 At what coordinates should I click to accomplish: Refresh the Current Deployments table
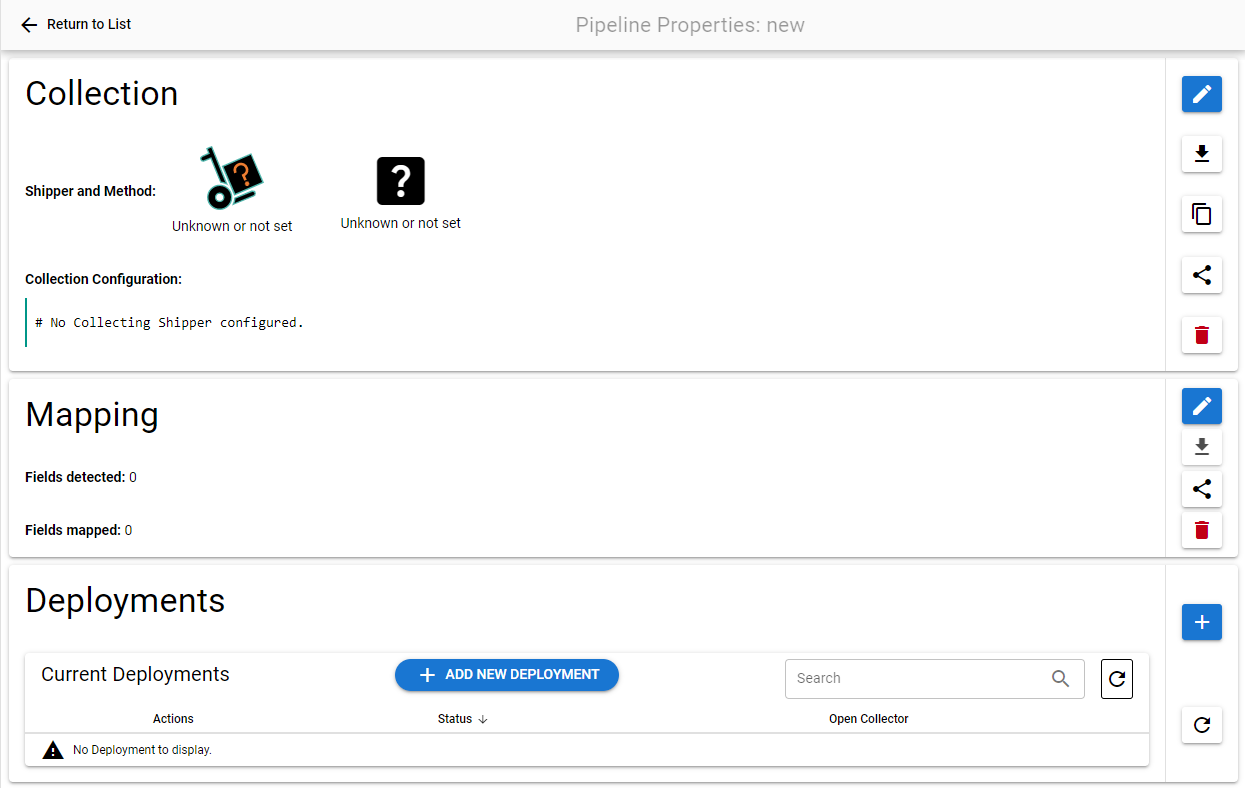[1116, 678]
